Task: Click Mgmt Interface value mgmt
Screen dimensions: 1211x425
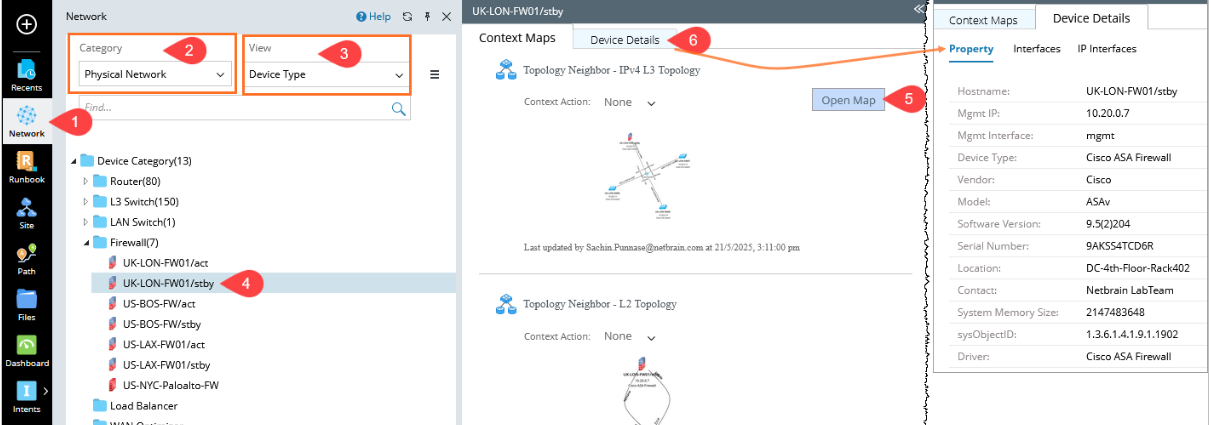Action: 1101,135
